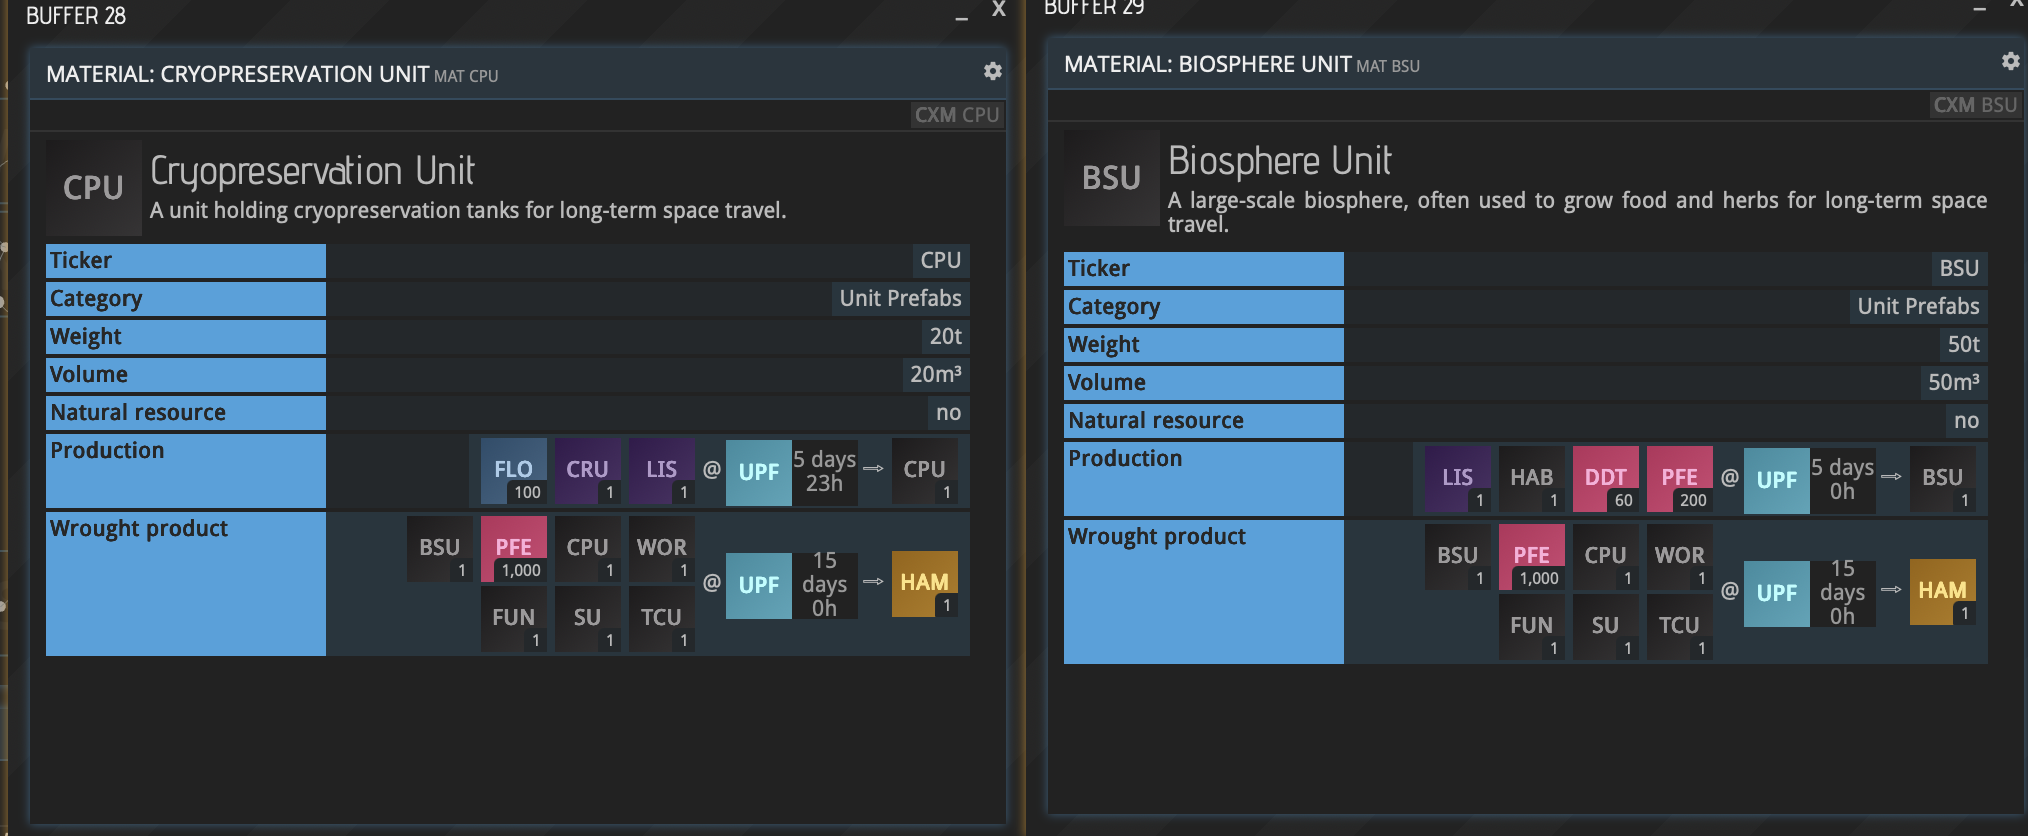Open UPF building in BSU wrought product recipe

[1776, 593]
